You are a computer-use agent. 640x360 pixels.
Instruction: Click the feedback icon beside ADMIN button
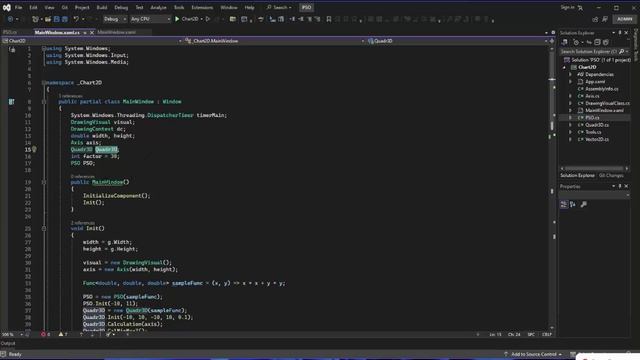click(605, 19)
